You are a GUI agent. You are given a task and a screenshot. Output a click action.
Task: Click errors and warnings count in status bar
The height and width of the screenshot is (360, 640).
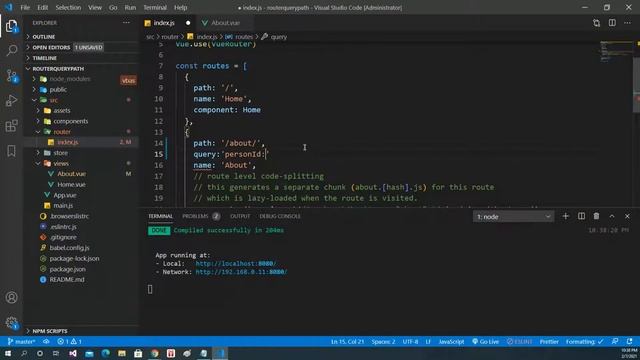[x=69, y=342]
